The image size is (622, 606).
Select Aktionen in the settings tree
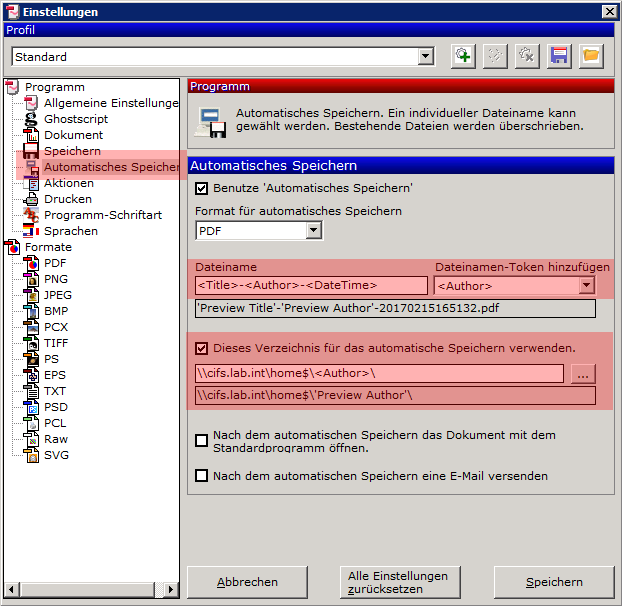coord(68,183)
